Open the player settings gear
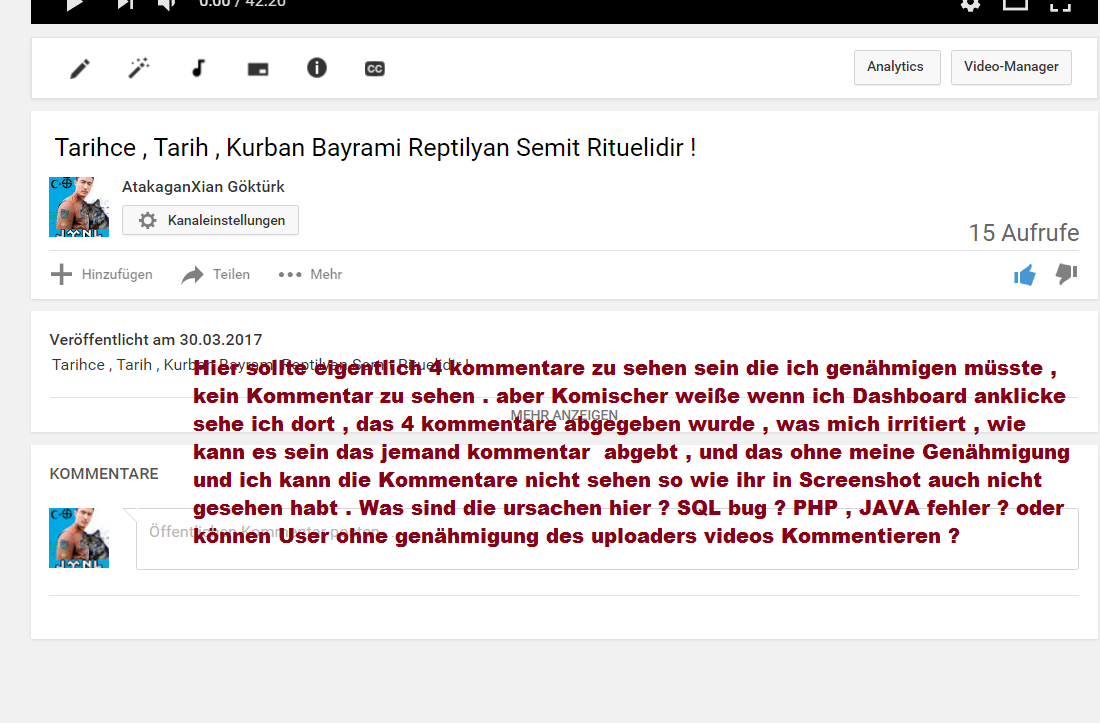 (970, 5)
